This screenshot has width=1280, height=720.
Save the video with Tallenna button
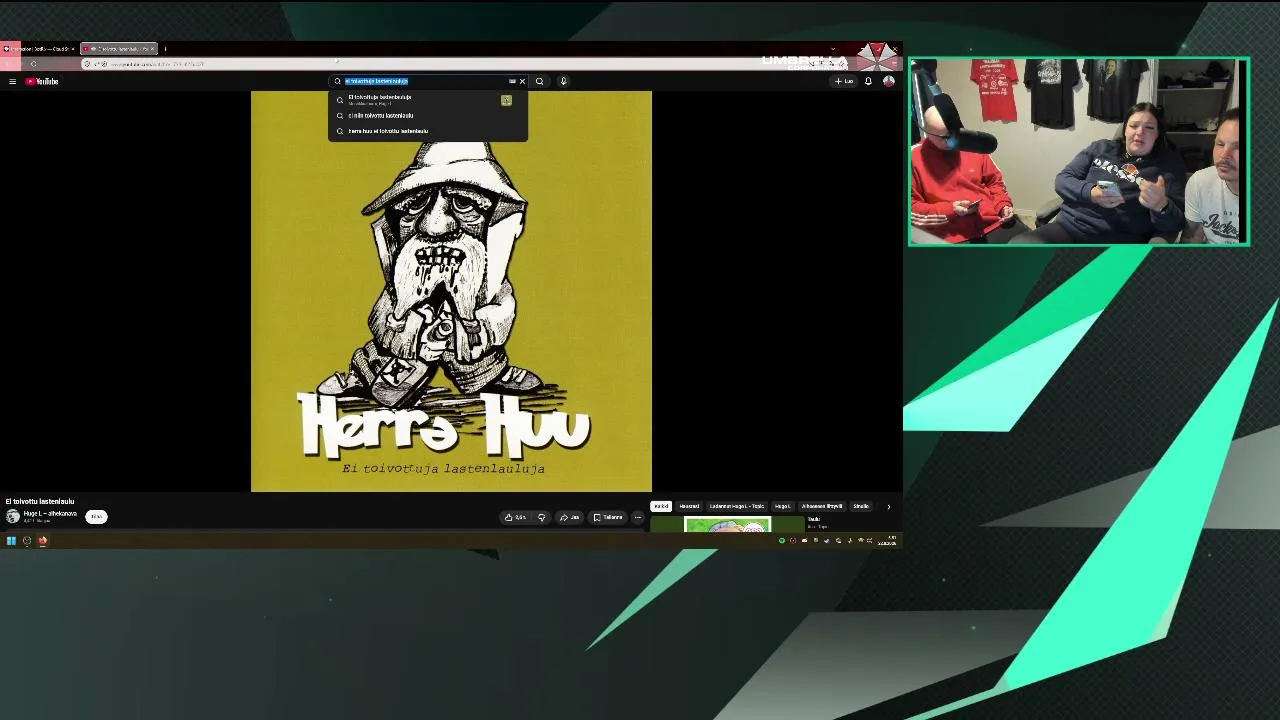608,517
